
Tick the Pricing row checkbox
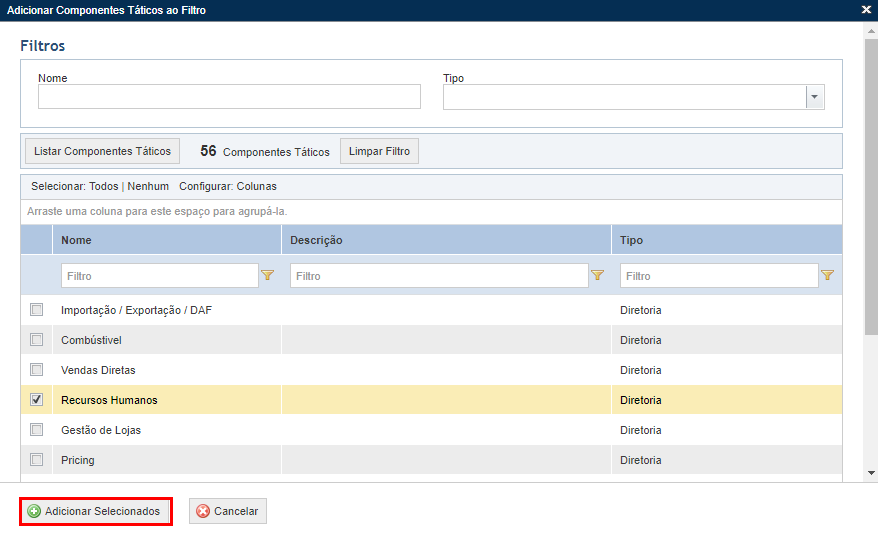pyautogui.click(x=36, y=460)
